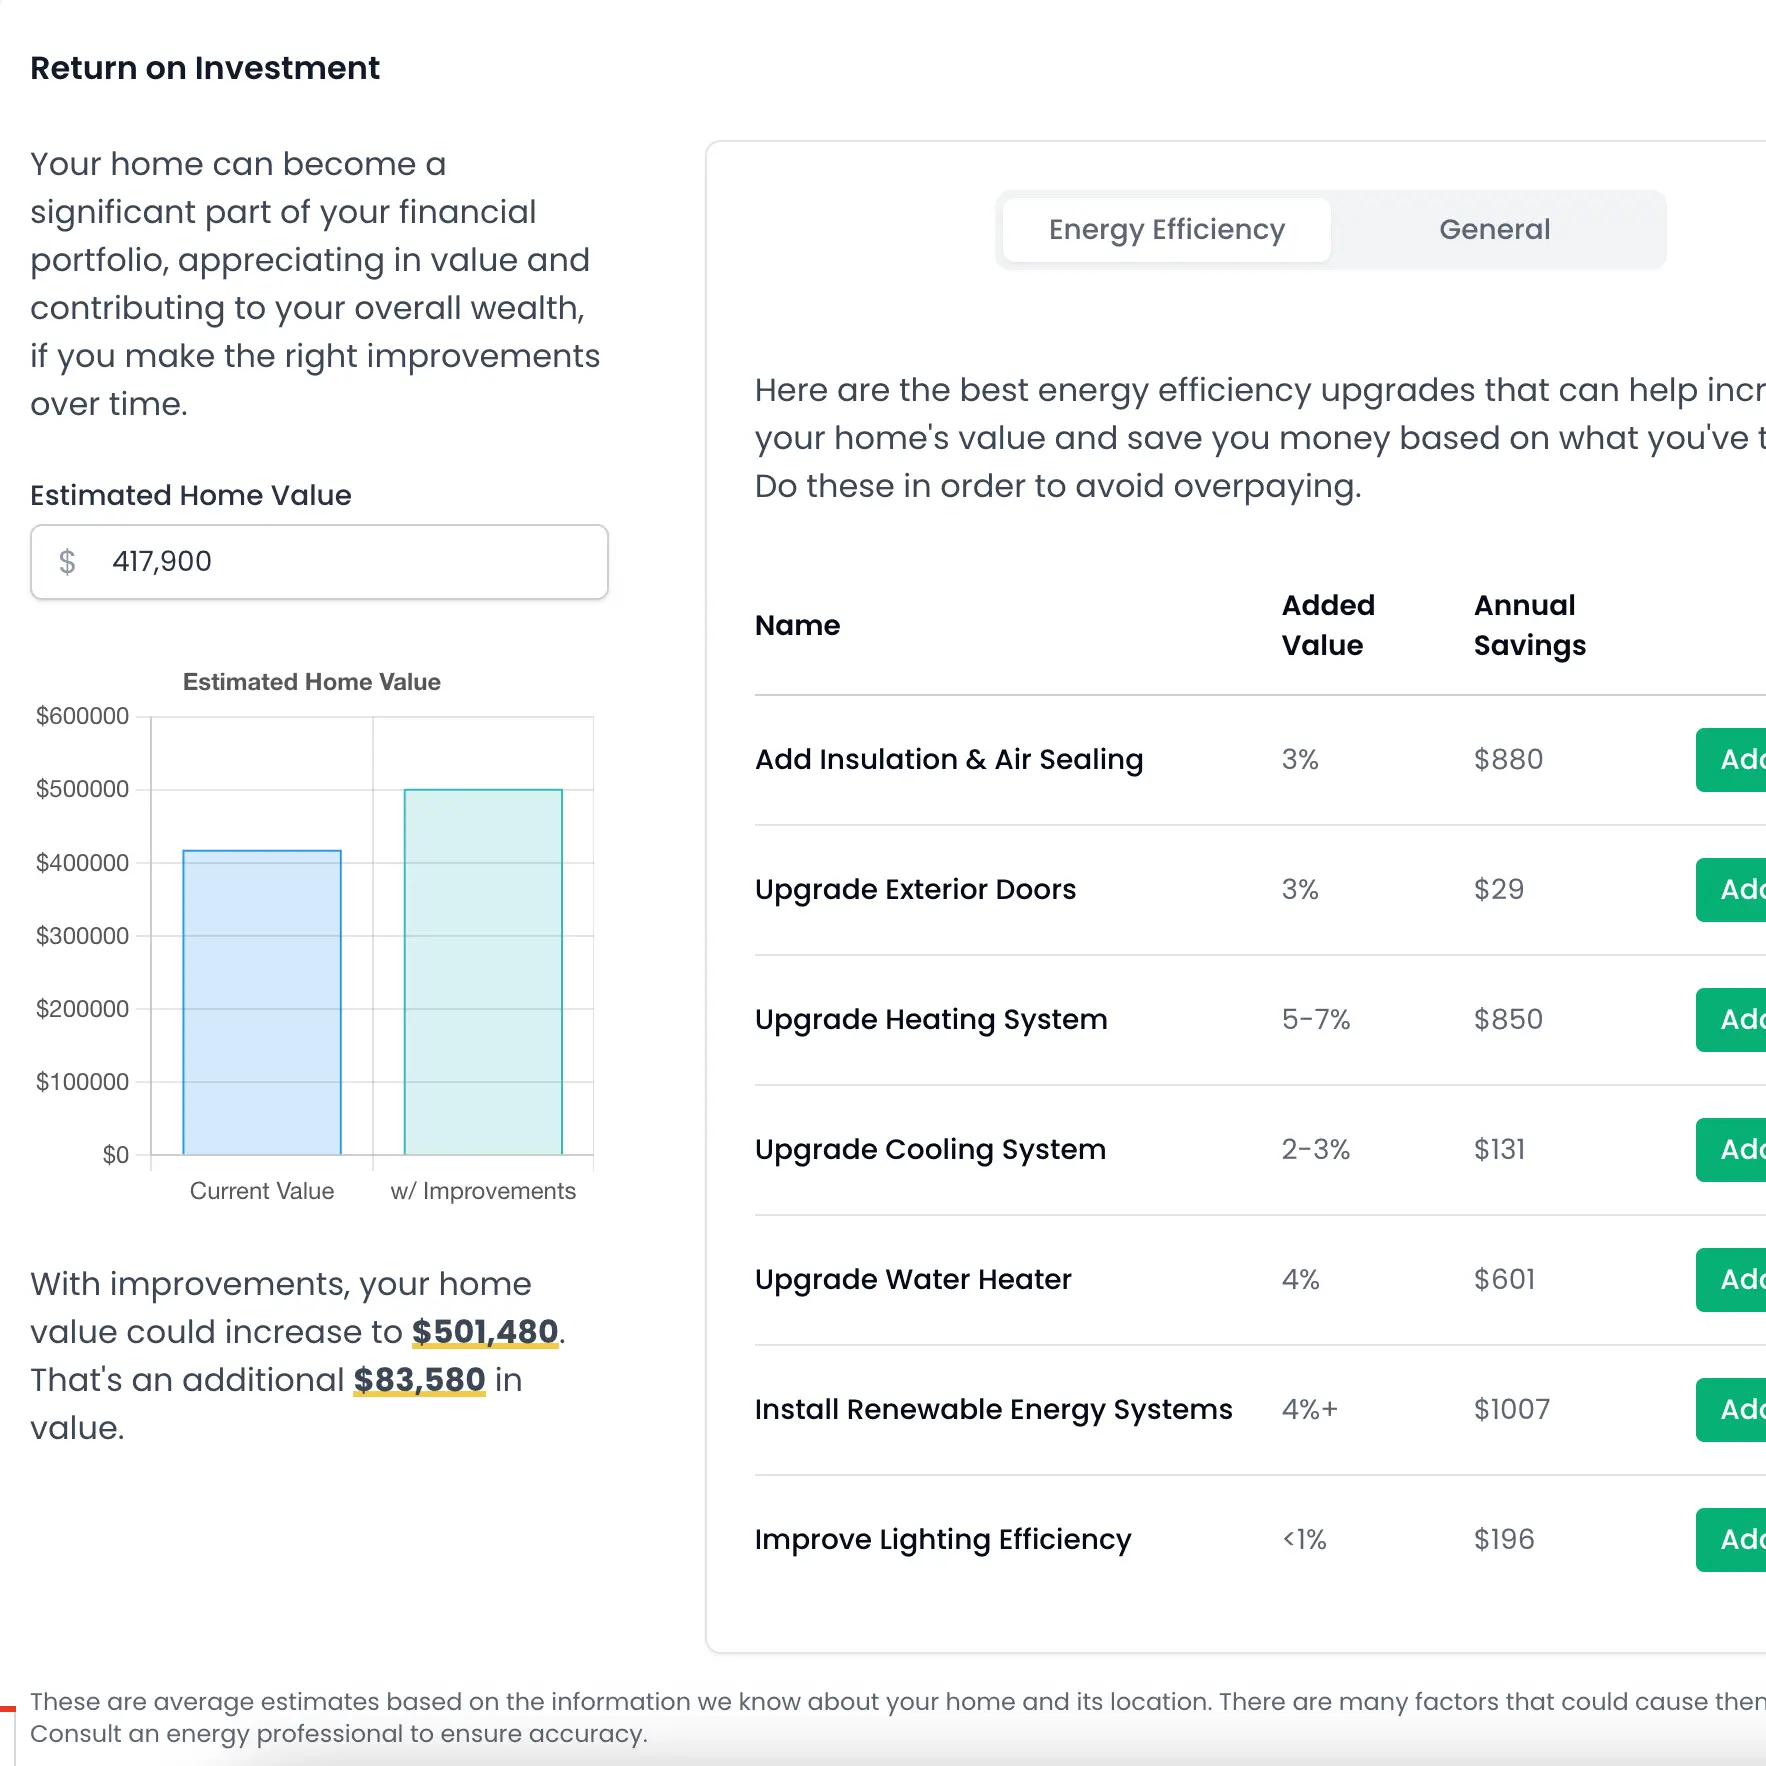
Task: Click the highlighted $501,480 value
Action: (485, 1332)
